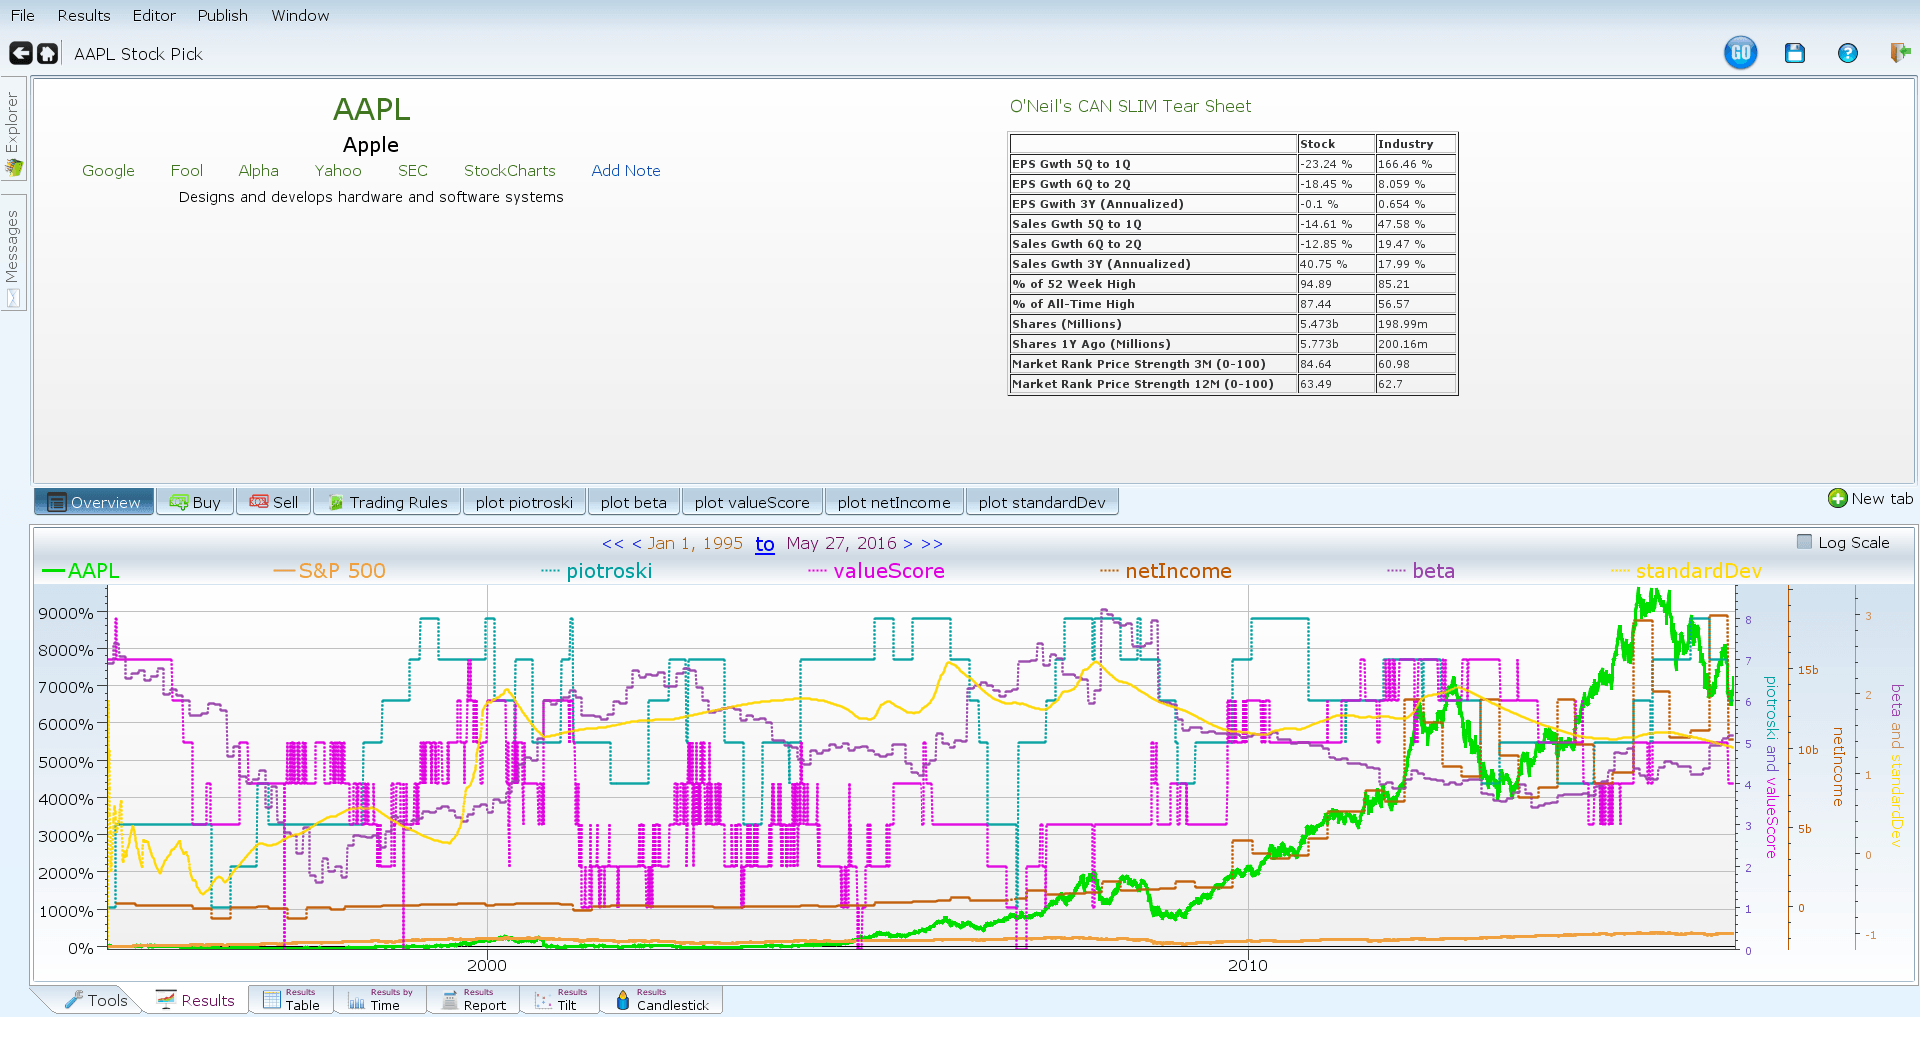The image size is (1920, 1039).
Task: Toggle the piotroski series in the legend
Action: click(x=608, y=571)
